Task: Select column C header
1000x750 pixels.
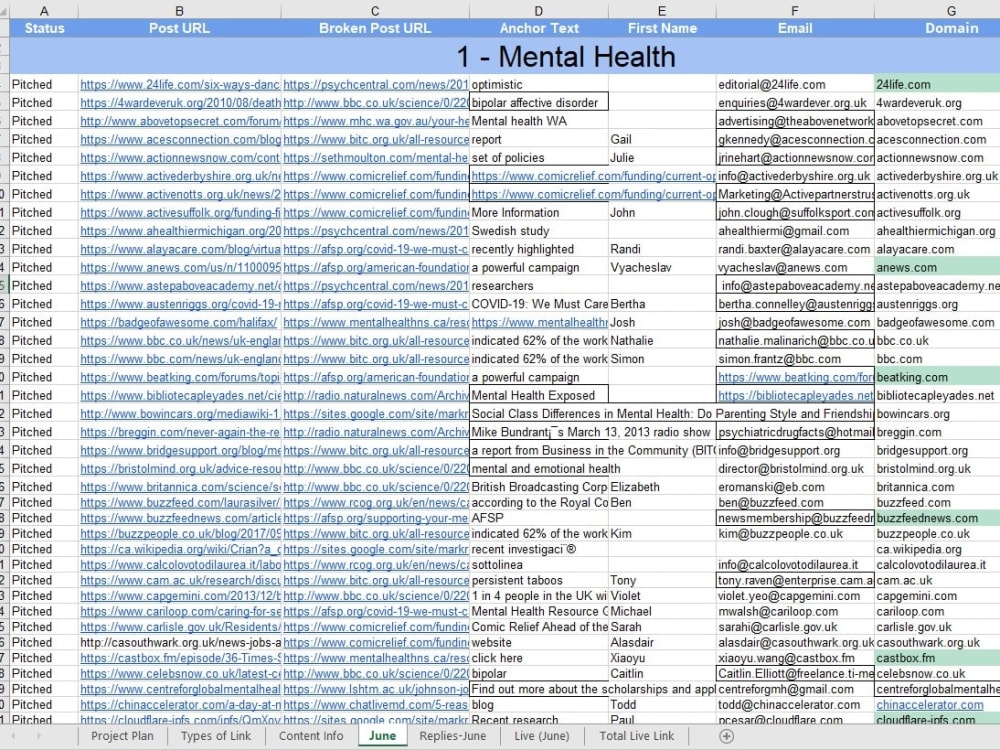Action: pyautogui.click(x=375, y=10)
